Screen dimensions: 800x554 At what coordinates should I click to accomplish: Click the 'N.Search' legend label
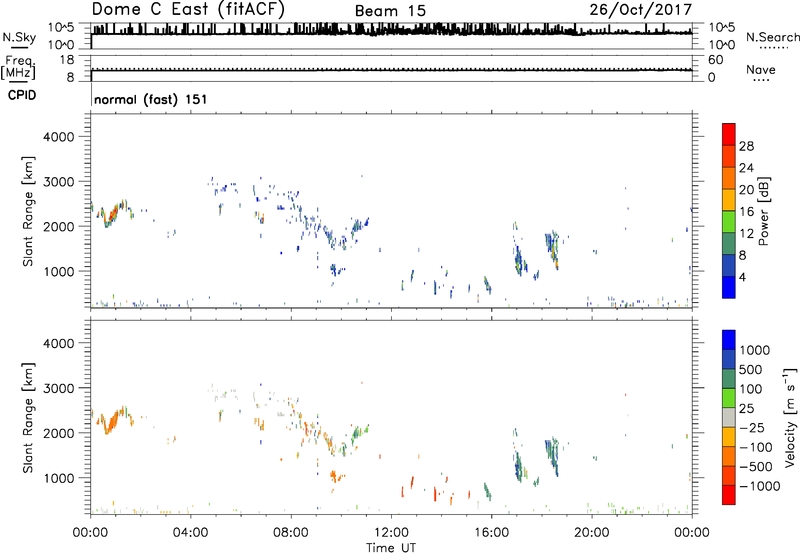point(772,37)
